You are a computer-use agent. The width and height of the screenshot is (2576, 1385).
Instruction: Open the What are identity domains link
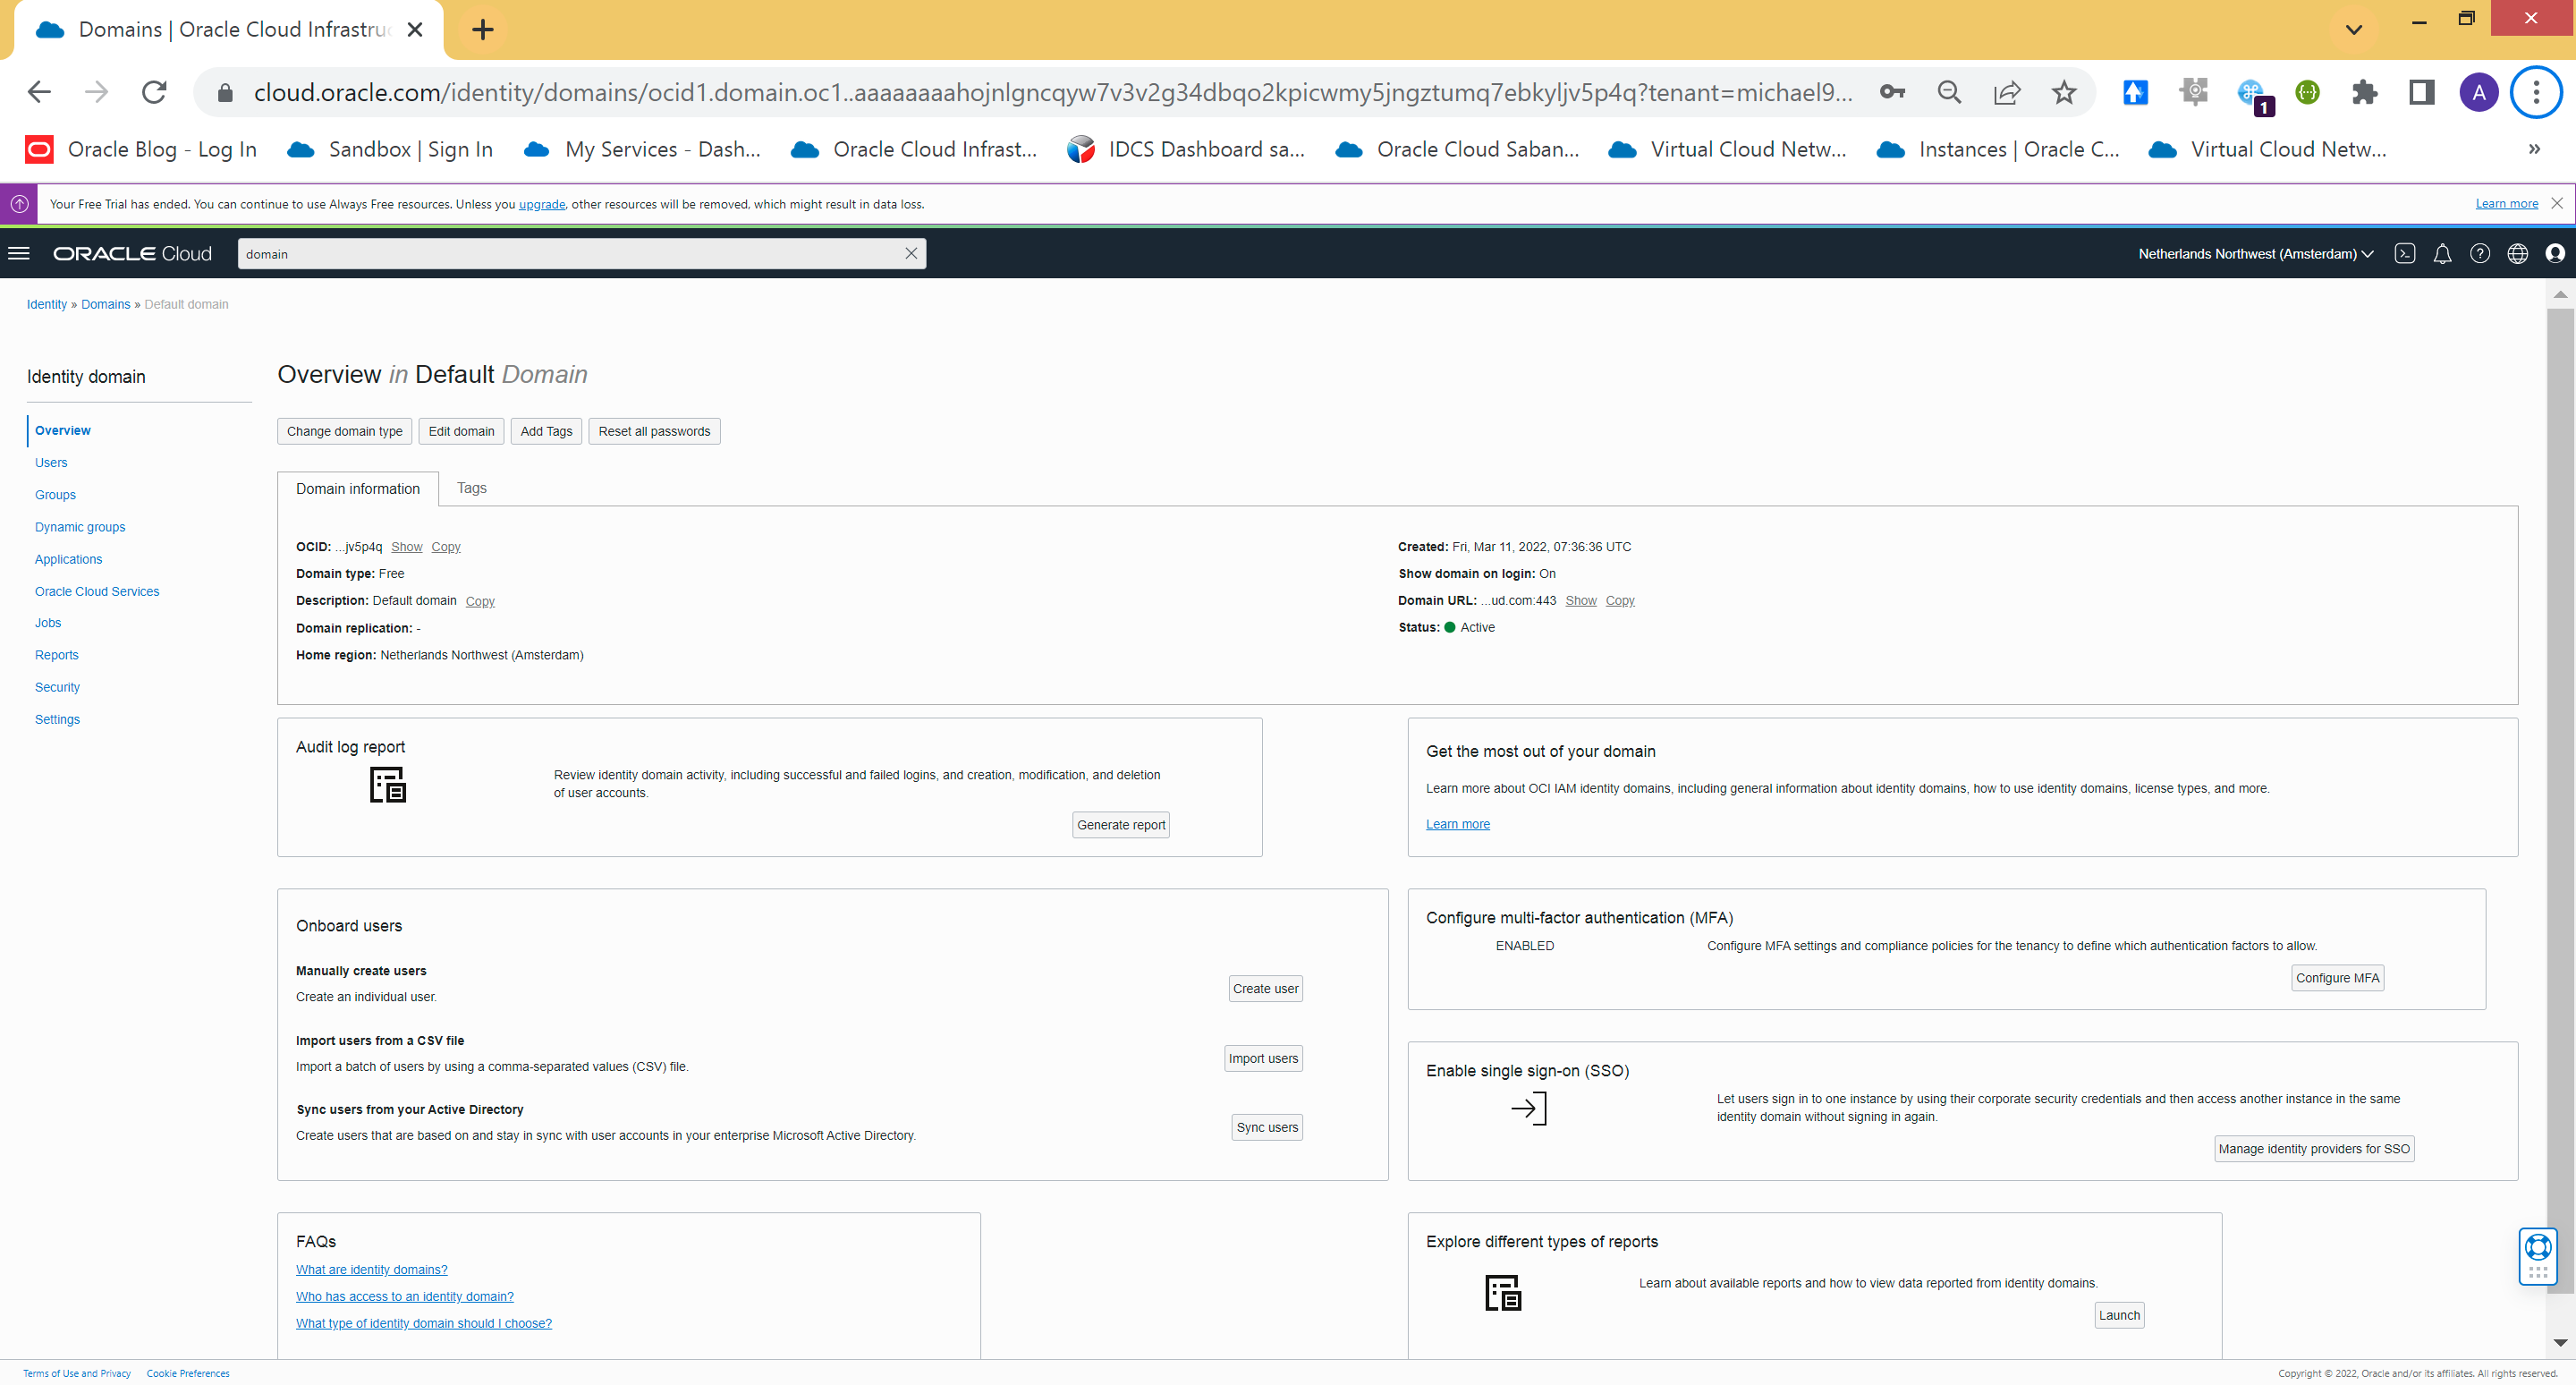click(371, 1269)
